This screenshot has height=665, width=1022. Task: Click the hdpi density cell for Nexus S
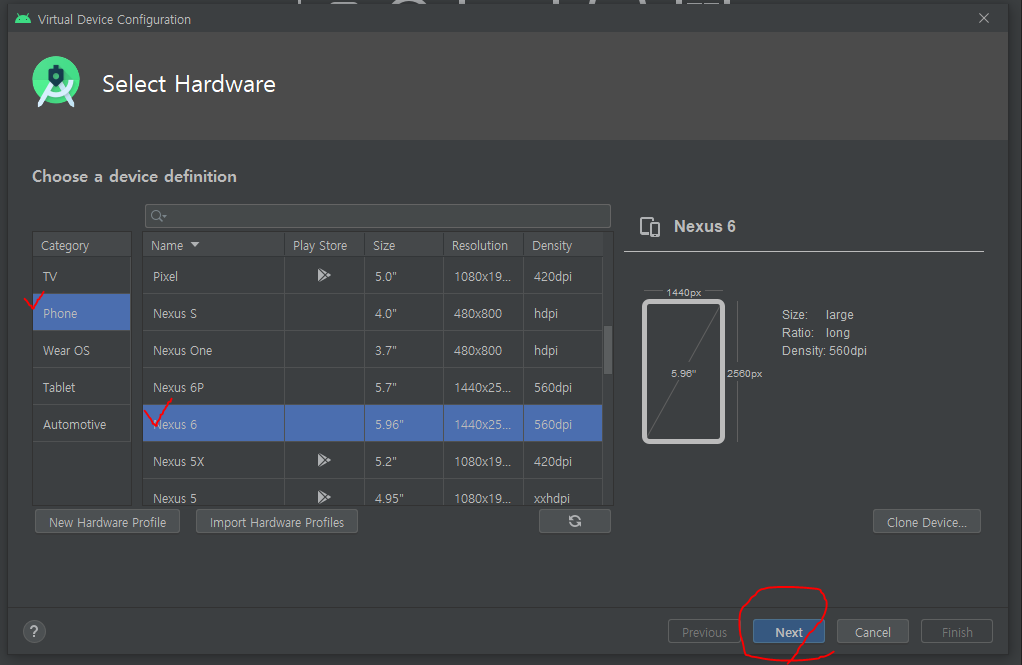click(563, 313)
